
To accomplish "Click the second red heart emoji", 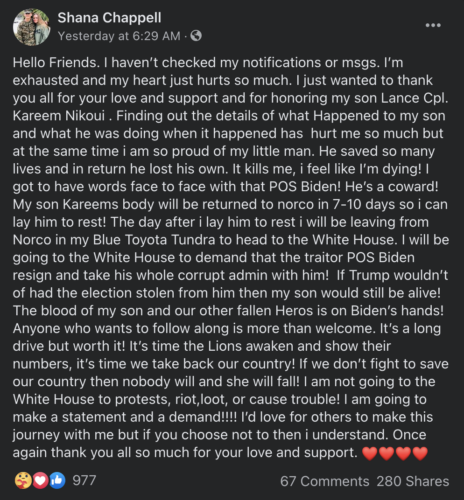I will point(386,453).
